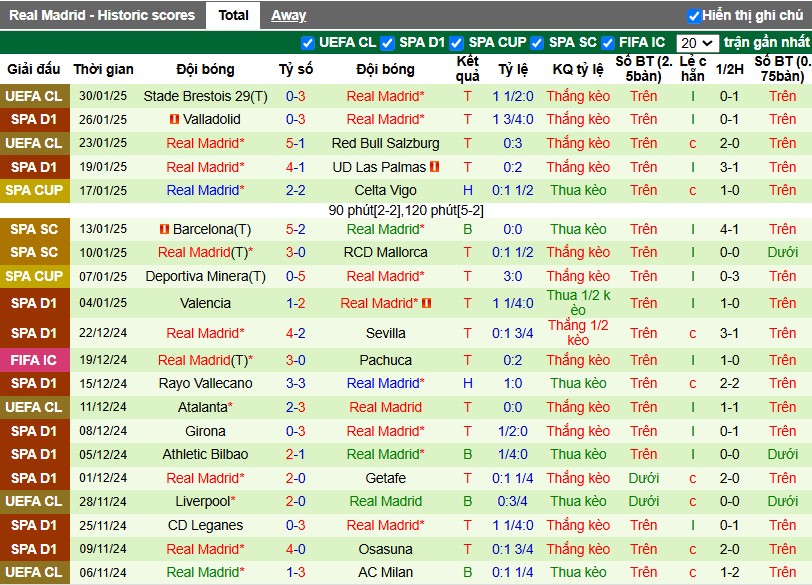The image size is (812, 585).
Task: Click the Thời gian column header
Action: (103, 69)
